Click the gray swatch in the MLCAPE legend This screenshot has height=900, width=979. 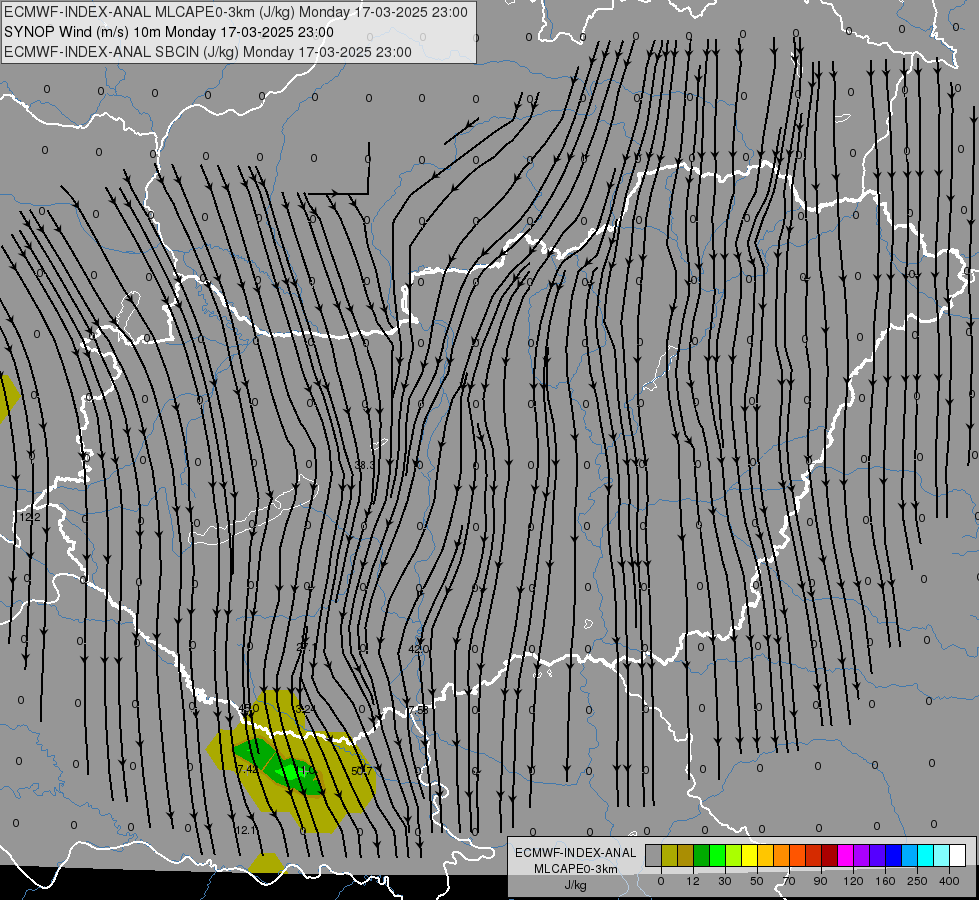point(654,855)
